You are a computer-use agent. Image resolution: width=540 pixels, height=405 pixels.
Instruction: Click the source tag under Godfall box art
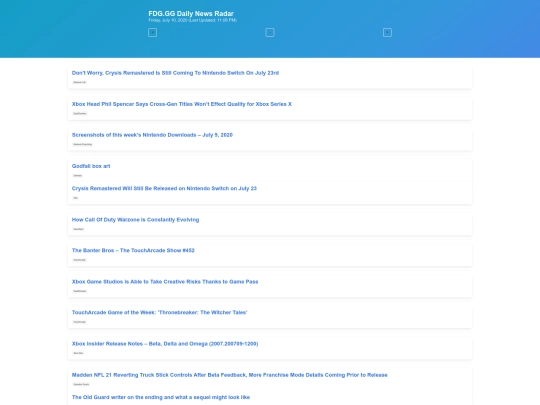(78, 176)
